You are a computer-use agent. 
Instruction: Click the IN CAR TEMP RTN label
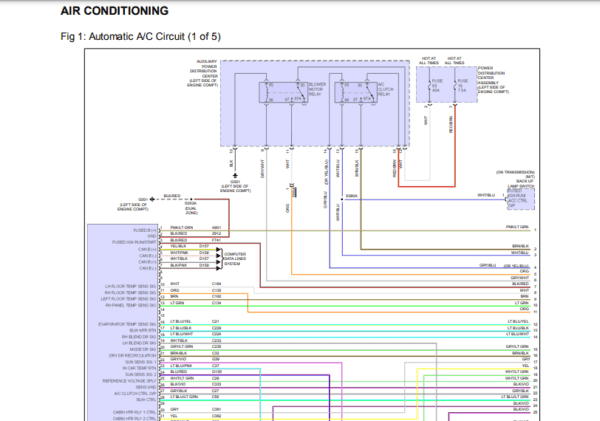click(139, 368)
